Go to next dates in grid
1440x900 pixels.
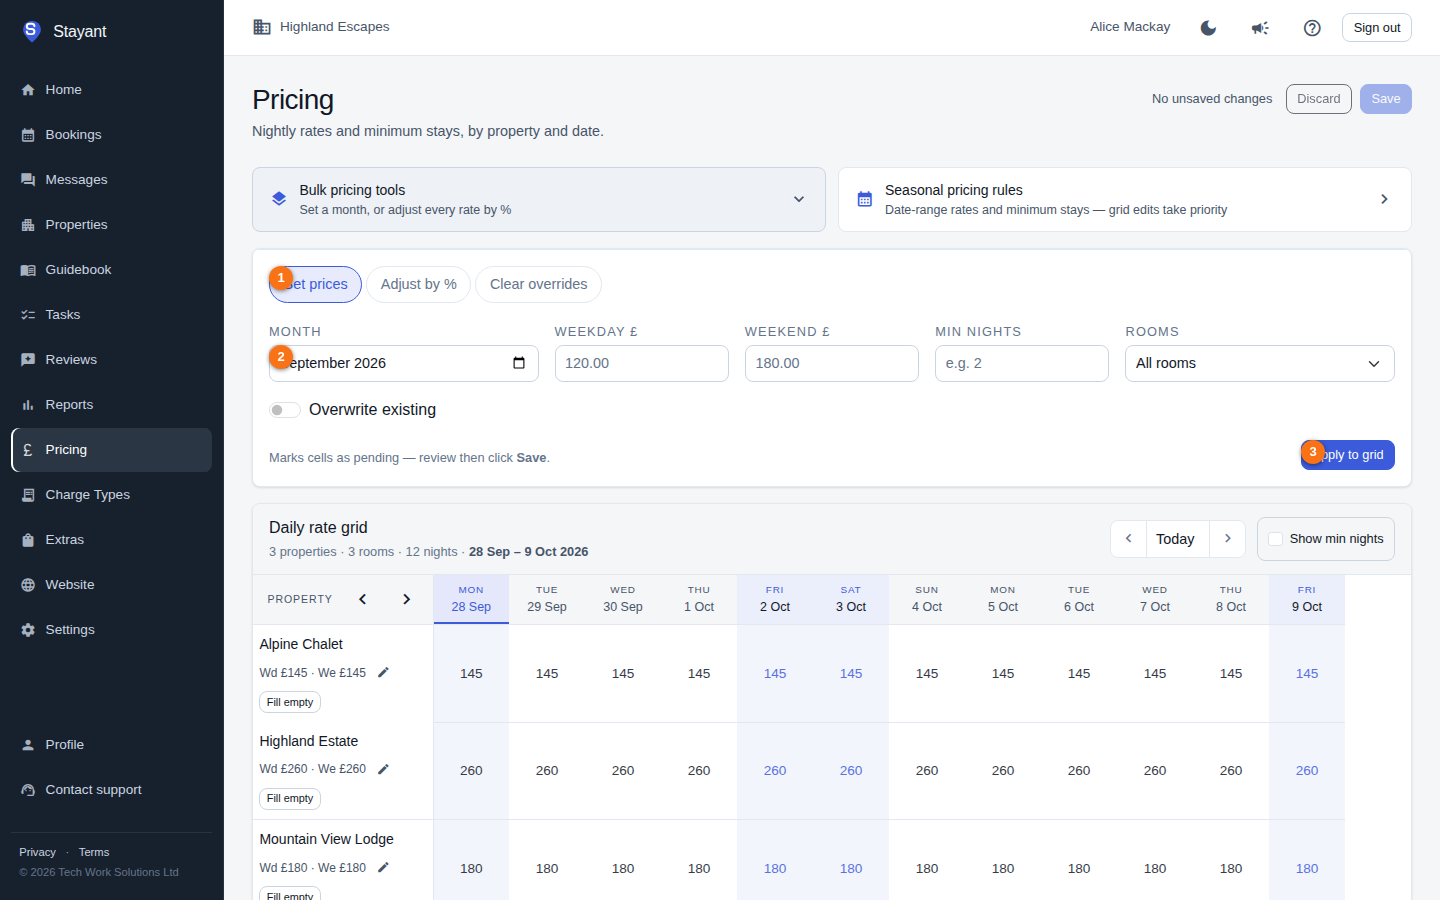tap(1228, 539)
